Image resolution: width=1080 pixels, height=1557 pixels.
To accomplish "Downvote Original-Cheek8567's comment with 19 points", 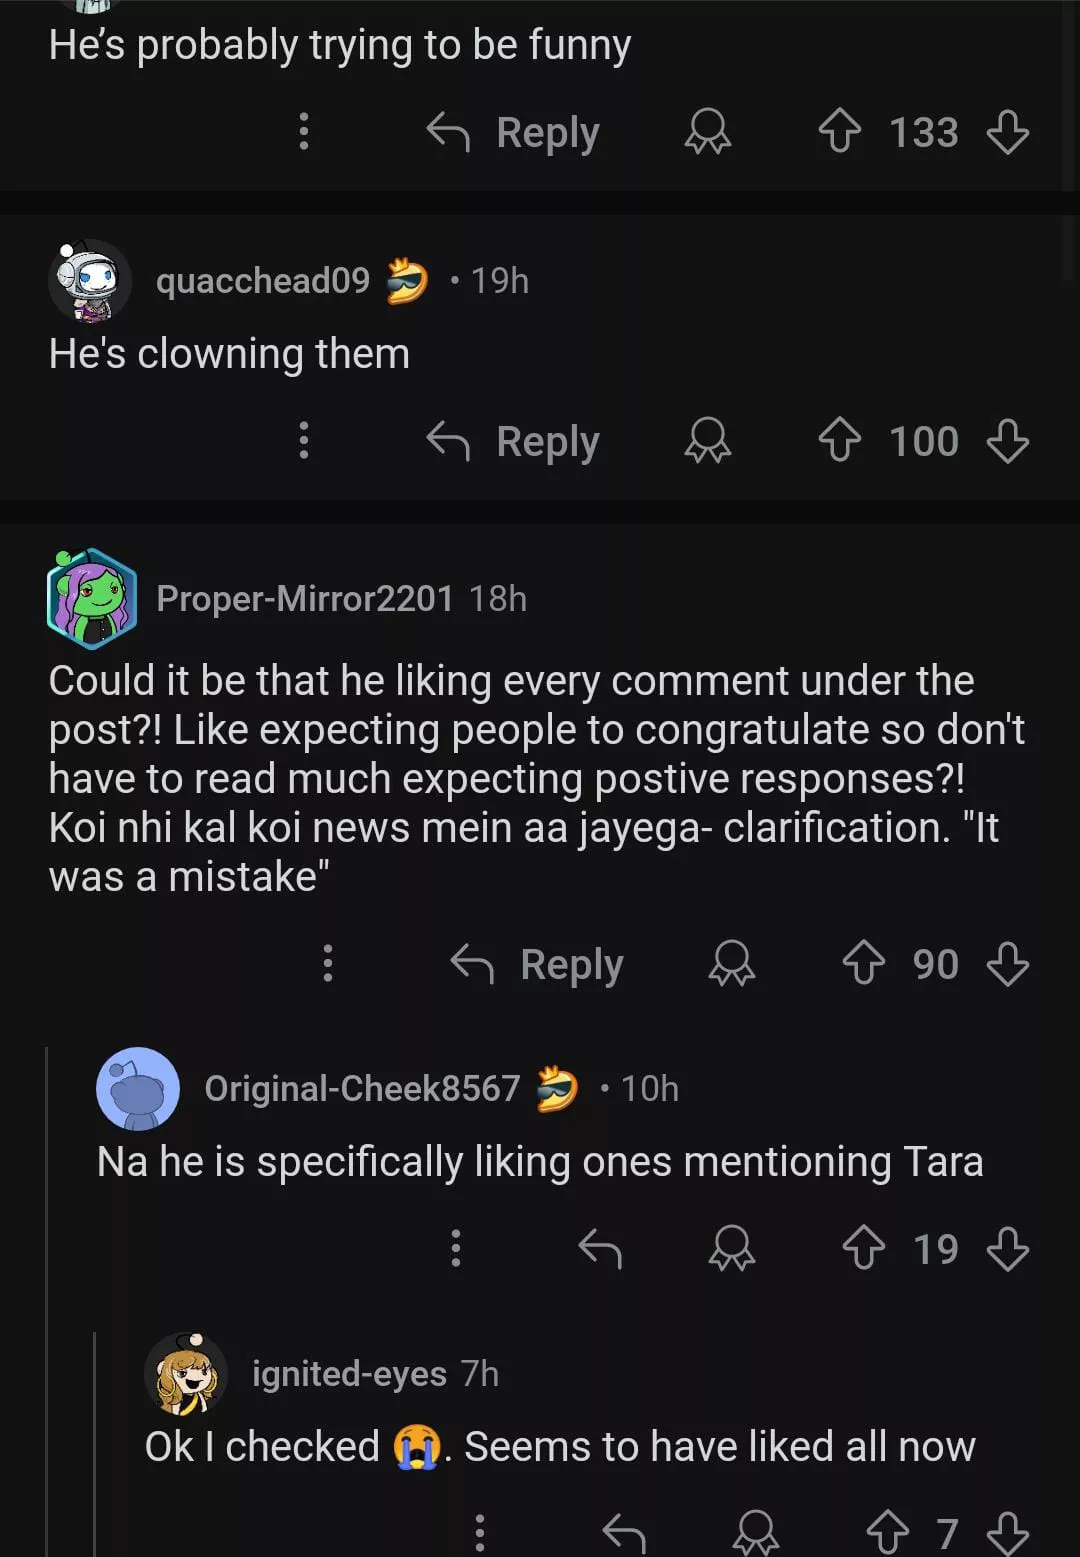I will [1007, 1248].
